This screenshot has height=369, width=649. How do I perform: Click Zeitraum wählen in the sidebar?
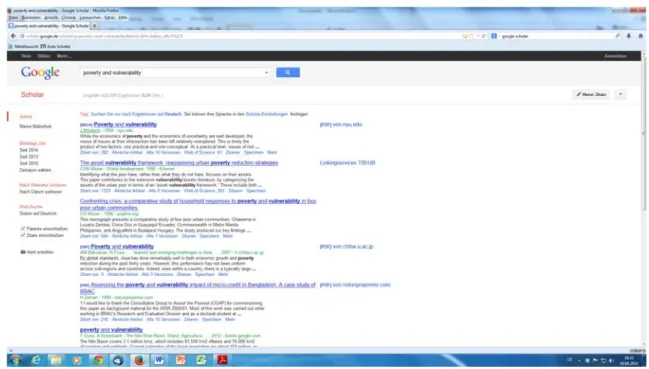coord(35,170)
